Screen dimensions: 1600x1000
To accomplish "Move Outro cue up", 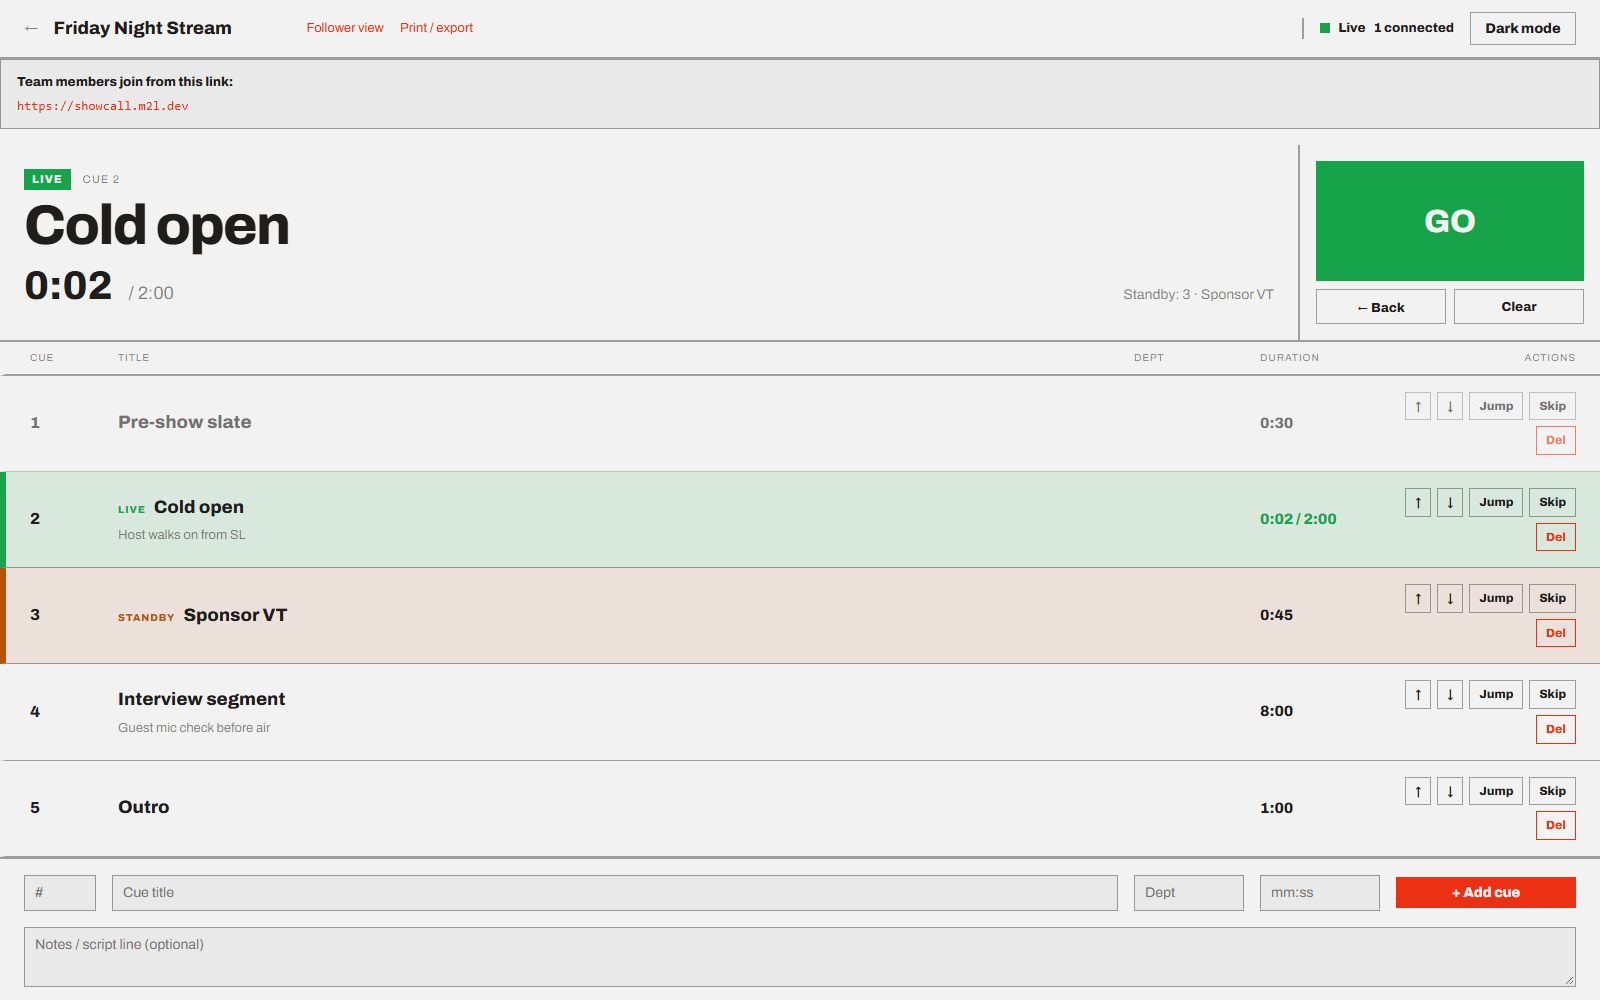I will pos(1418,791).
